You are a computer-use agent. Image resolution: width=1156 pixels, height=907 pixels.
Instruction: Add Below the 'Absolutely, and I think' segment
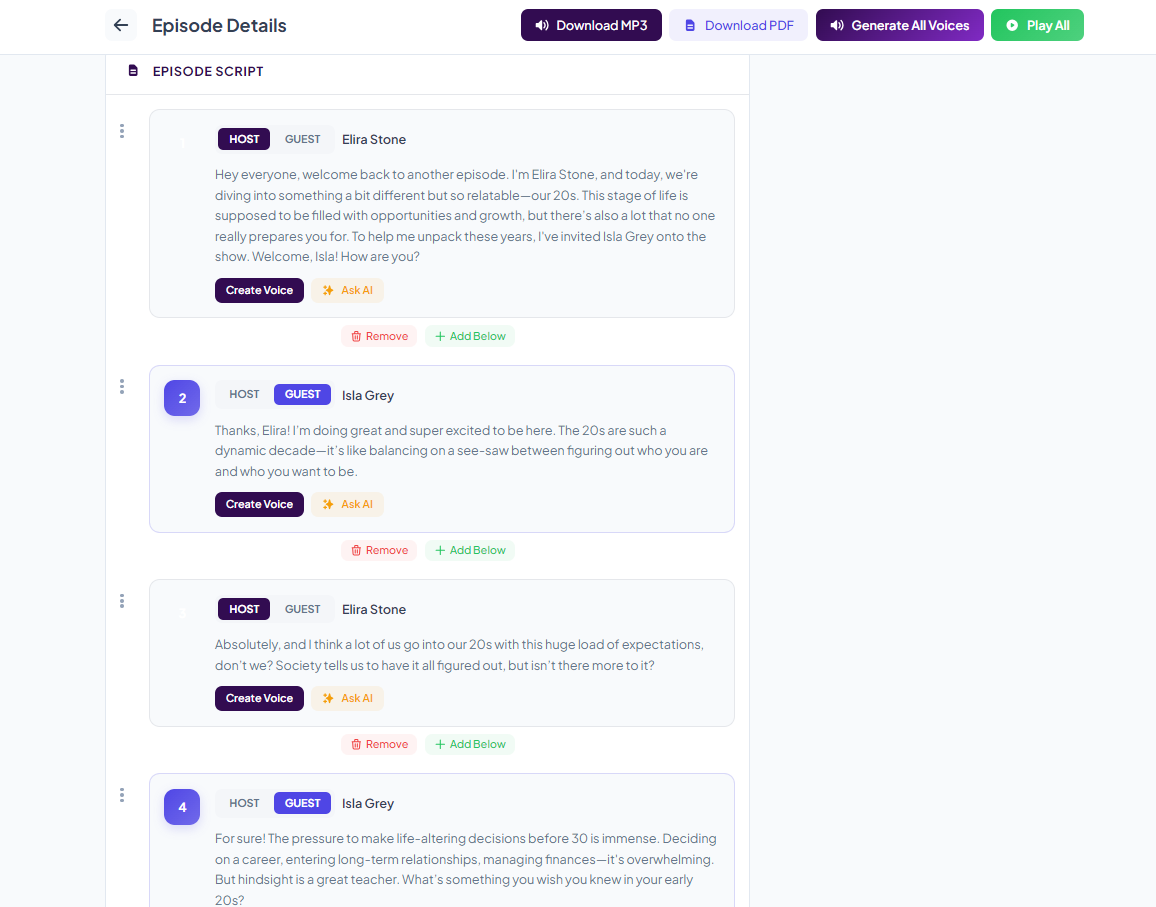470,744
